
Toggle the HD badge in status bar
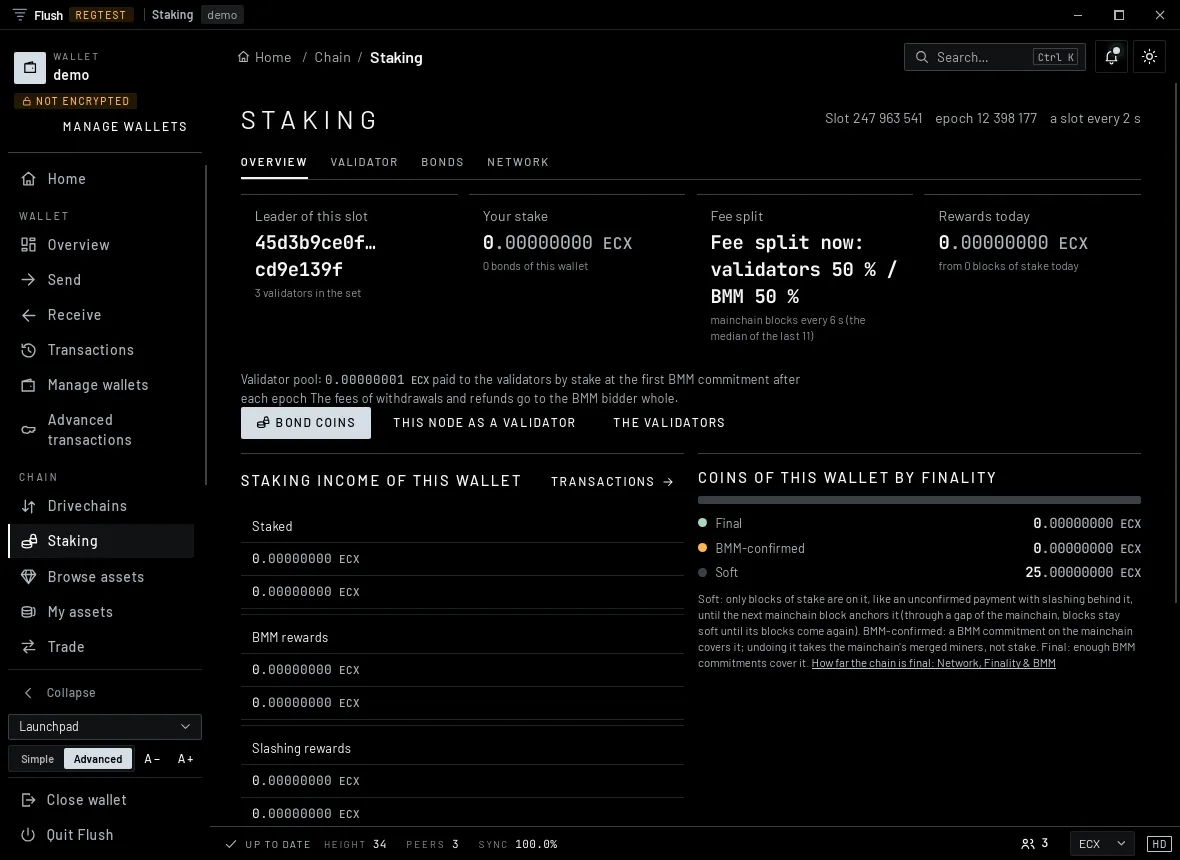click(1159, 844)
